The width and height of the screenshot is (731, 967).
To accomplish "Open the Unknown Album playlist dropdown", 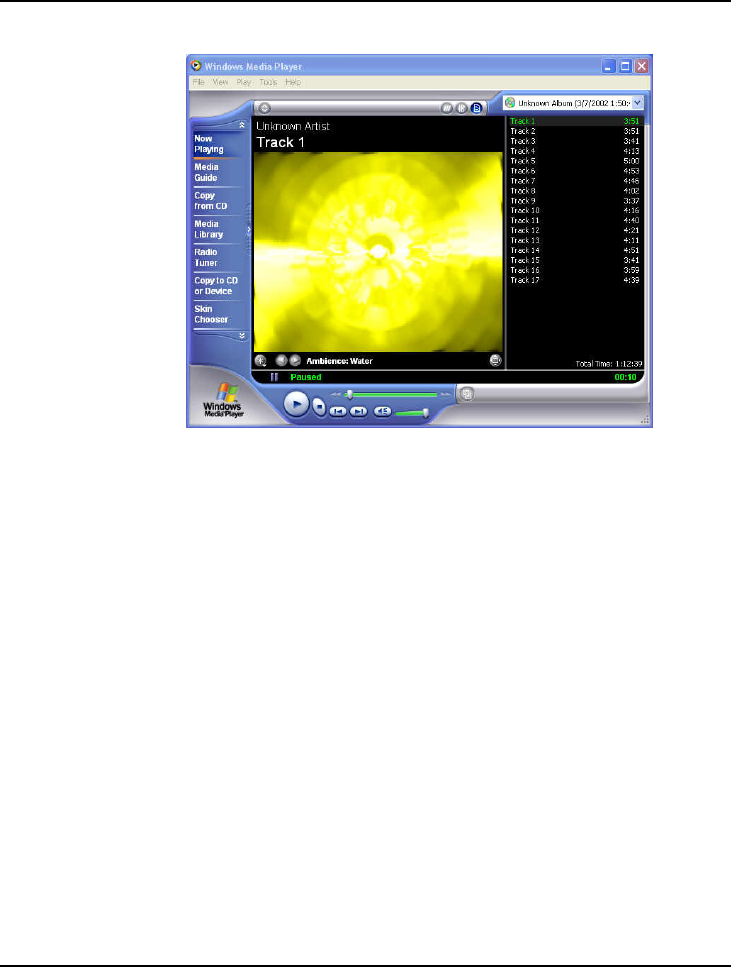I will (574, 103).
